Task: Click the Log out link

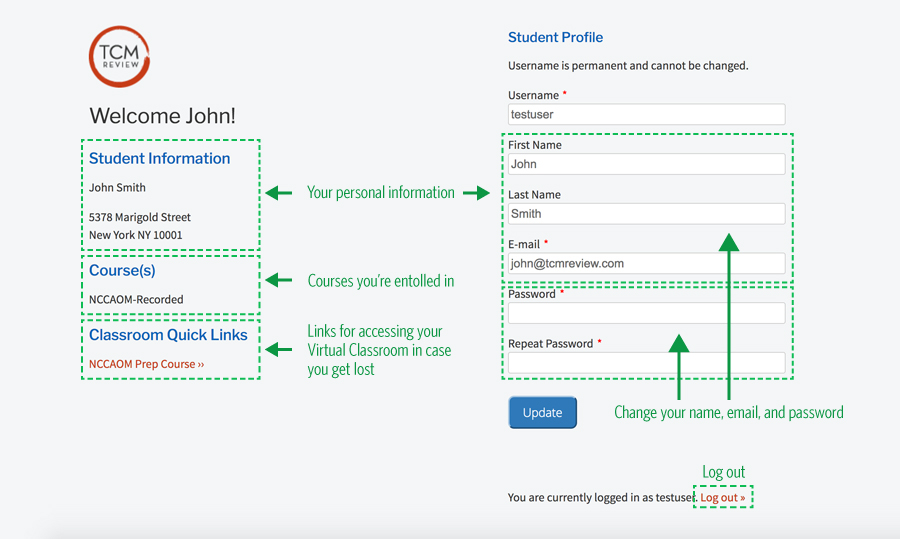Action: click(x=723, y=497)
